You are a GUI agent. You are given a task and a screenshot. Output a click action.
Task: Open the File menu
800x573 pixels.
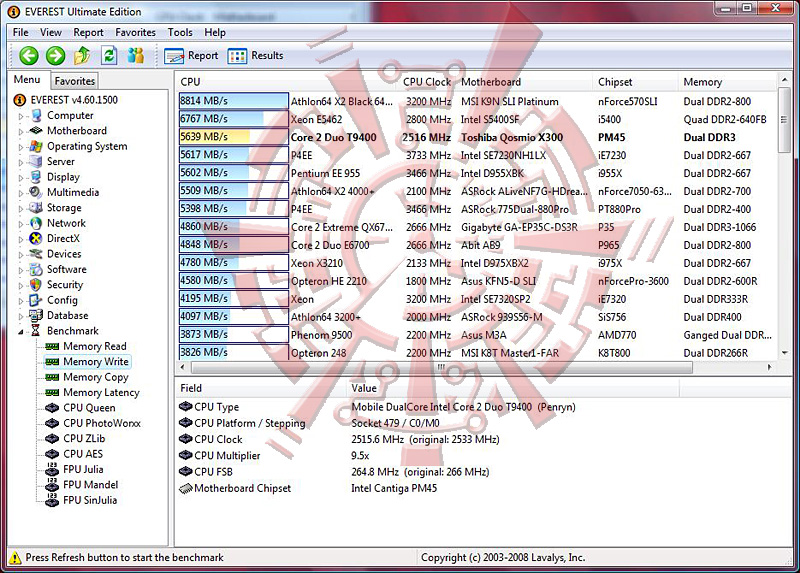click(x=20, y=32)
